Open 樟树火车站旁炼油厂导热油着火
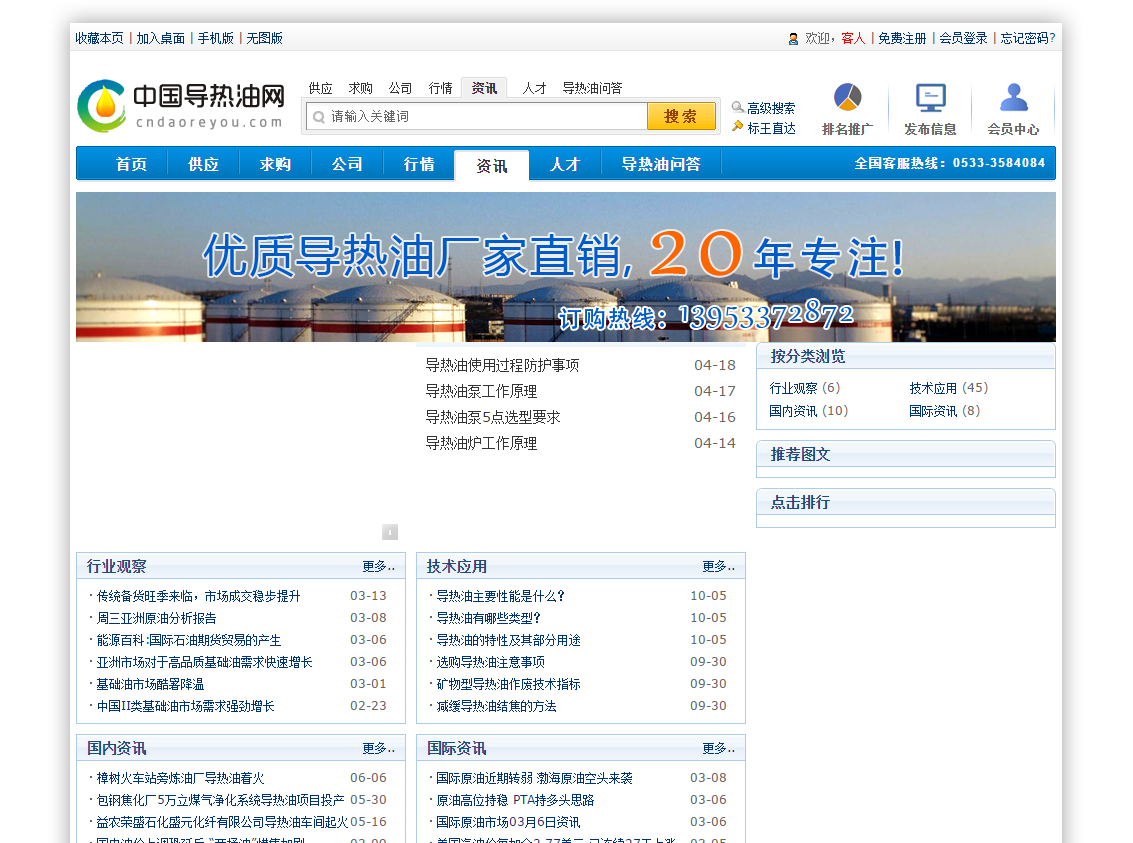Image resolution: width=1133 pixels, height=843 pixels. [181, 778]
